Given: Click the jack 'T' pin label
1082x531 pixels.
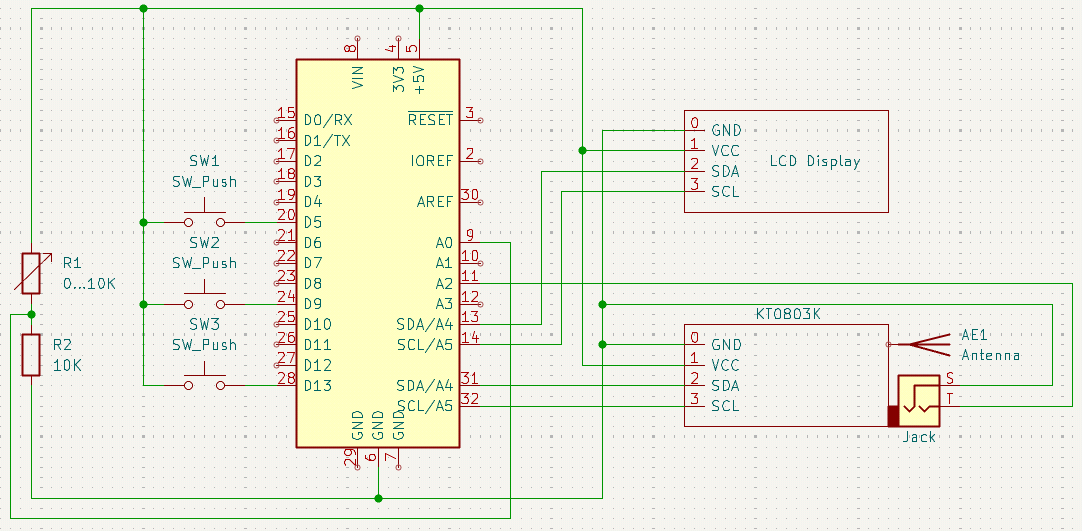Looking at the screenshot, I should coord(950,399).
